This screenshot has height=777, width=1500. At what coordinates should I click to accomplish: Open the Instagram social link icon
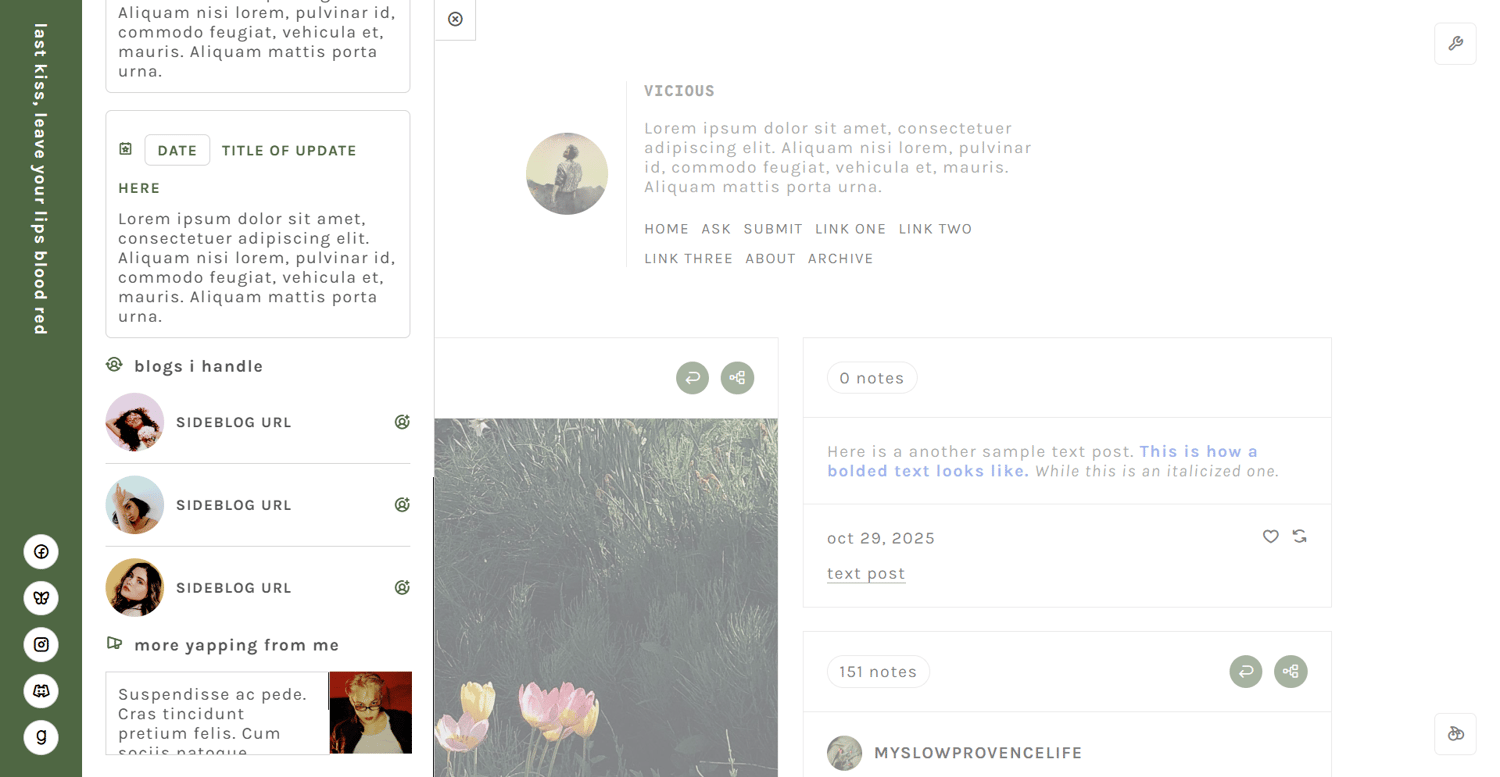[x=41, y=645]
